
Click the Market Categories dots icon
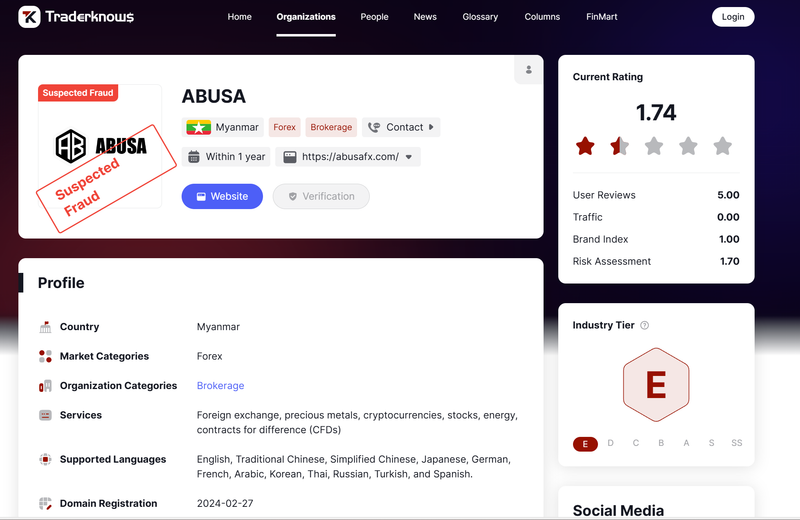[45, 356]
